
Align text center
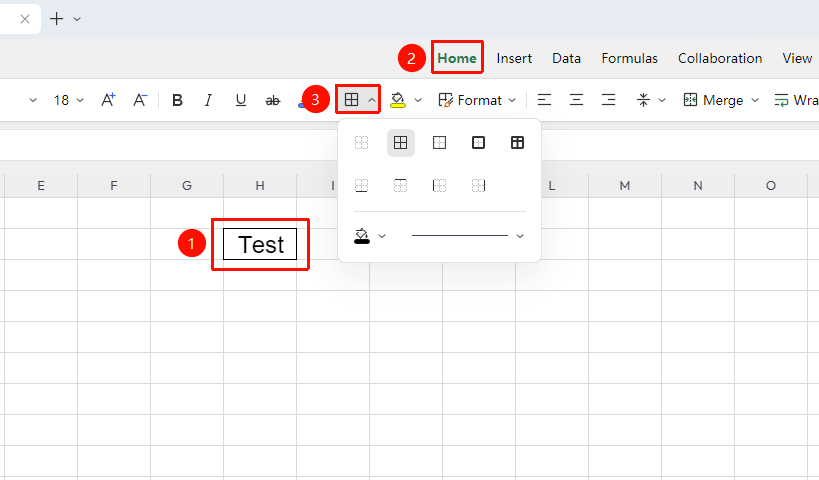pos(576,100)
